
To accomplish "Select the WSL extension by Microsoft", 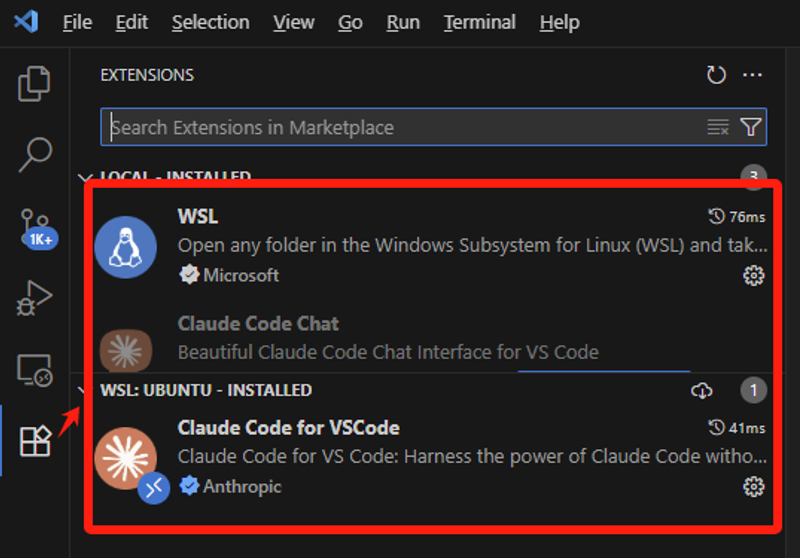I will 400,245.
